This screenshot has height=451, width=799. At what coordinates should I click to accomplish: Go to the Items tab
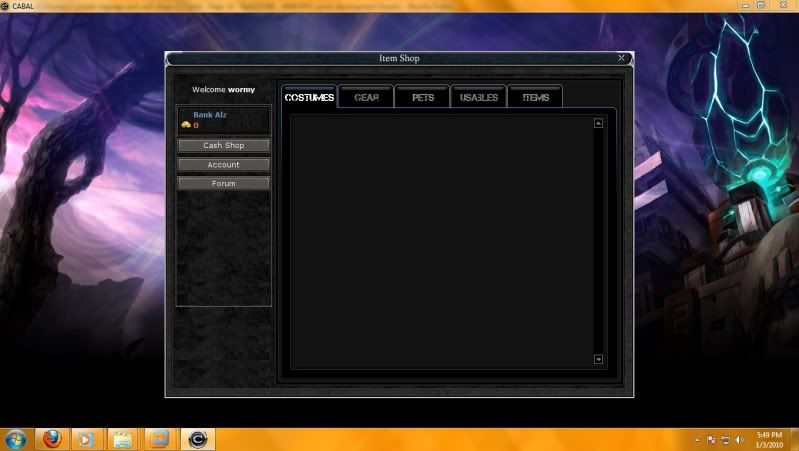[535, 97]
